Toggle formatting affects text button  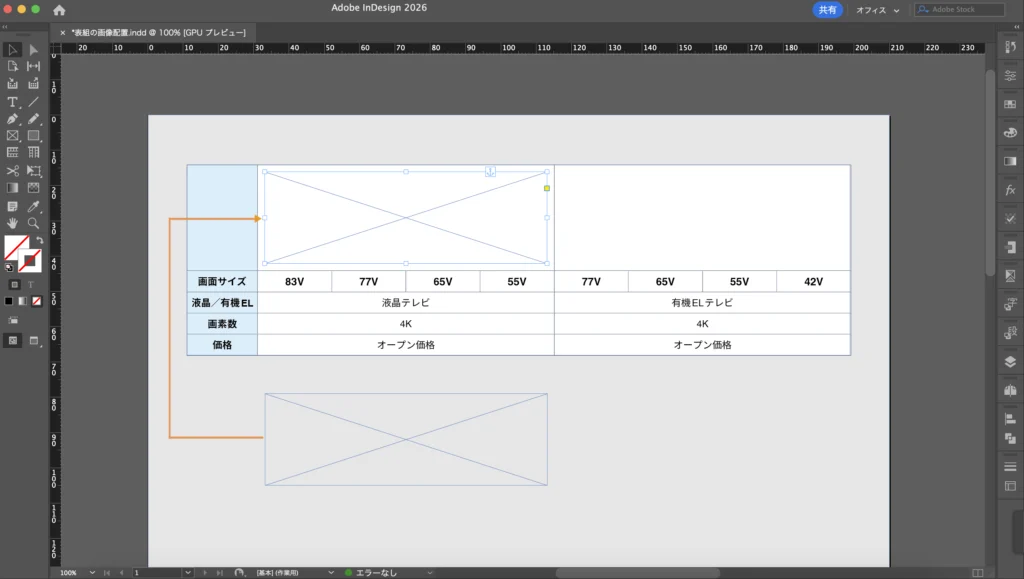coord(30,285)
